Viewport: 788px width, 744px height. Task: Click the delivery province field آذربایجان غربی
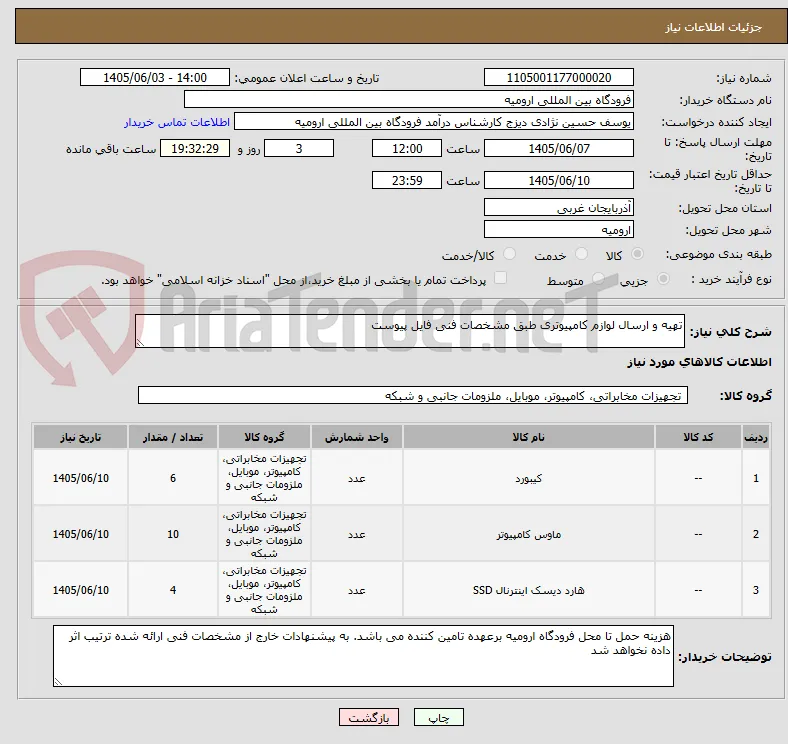click(x=559, y=207)
